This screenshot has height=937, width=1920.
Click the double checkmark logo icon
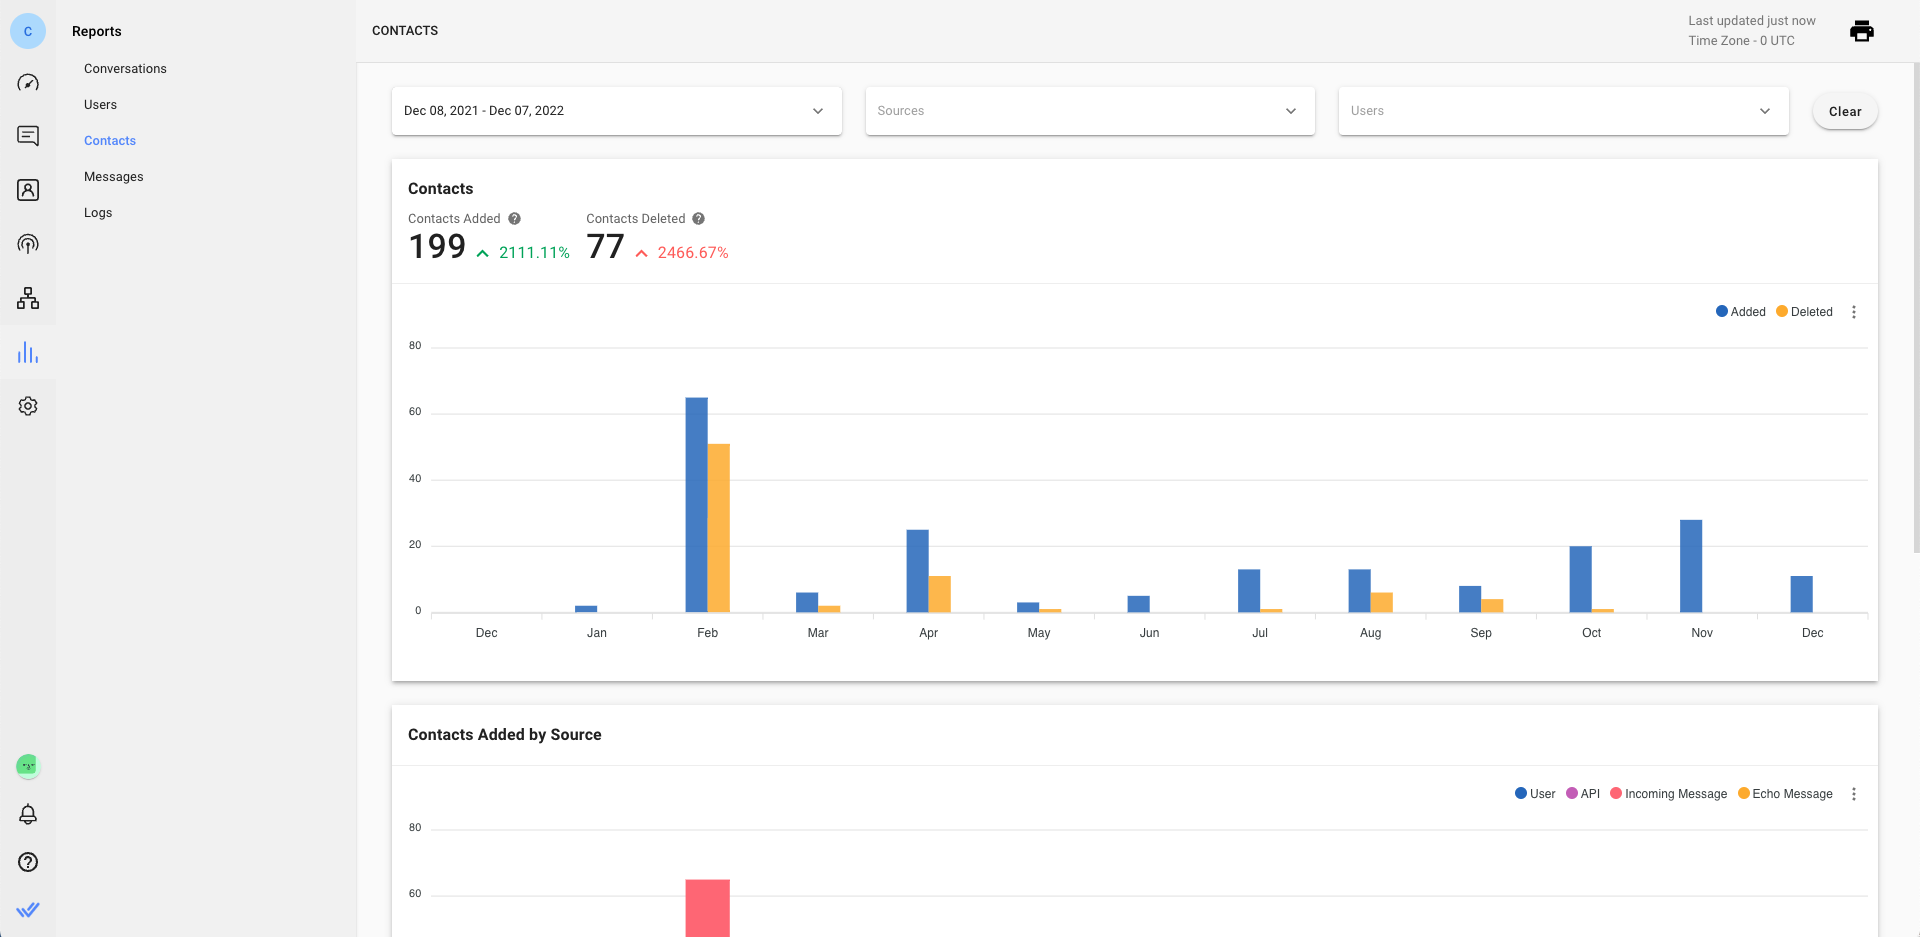tap(28, 910)
